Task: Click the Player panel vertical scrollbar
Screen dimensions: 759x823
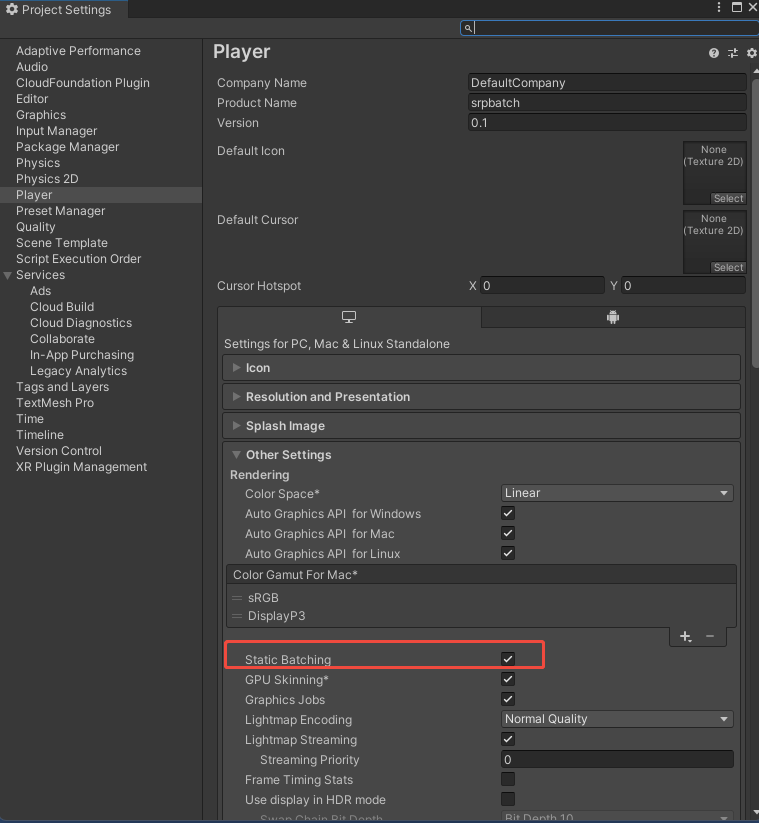Action: (x=755, y=223)
